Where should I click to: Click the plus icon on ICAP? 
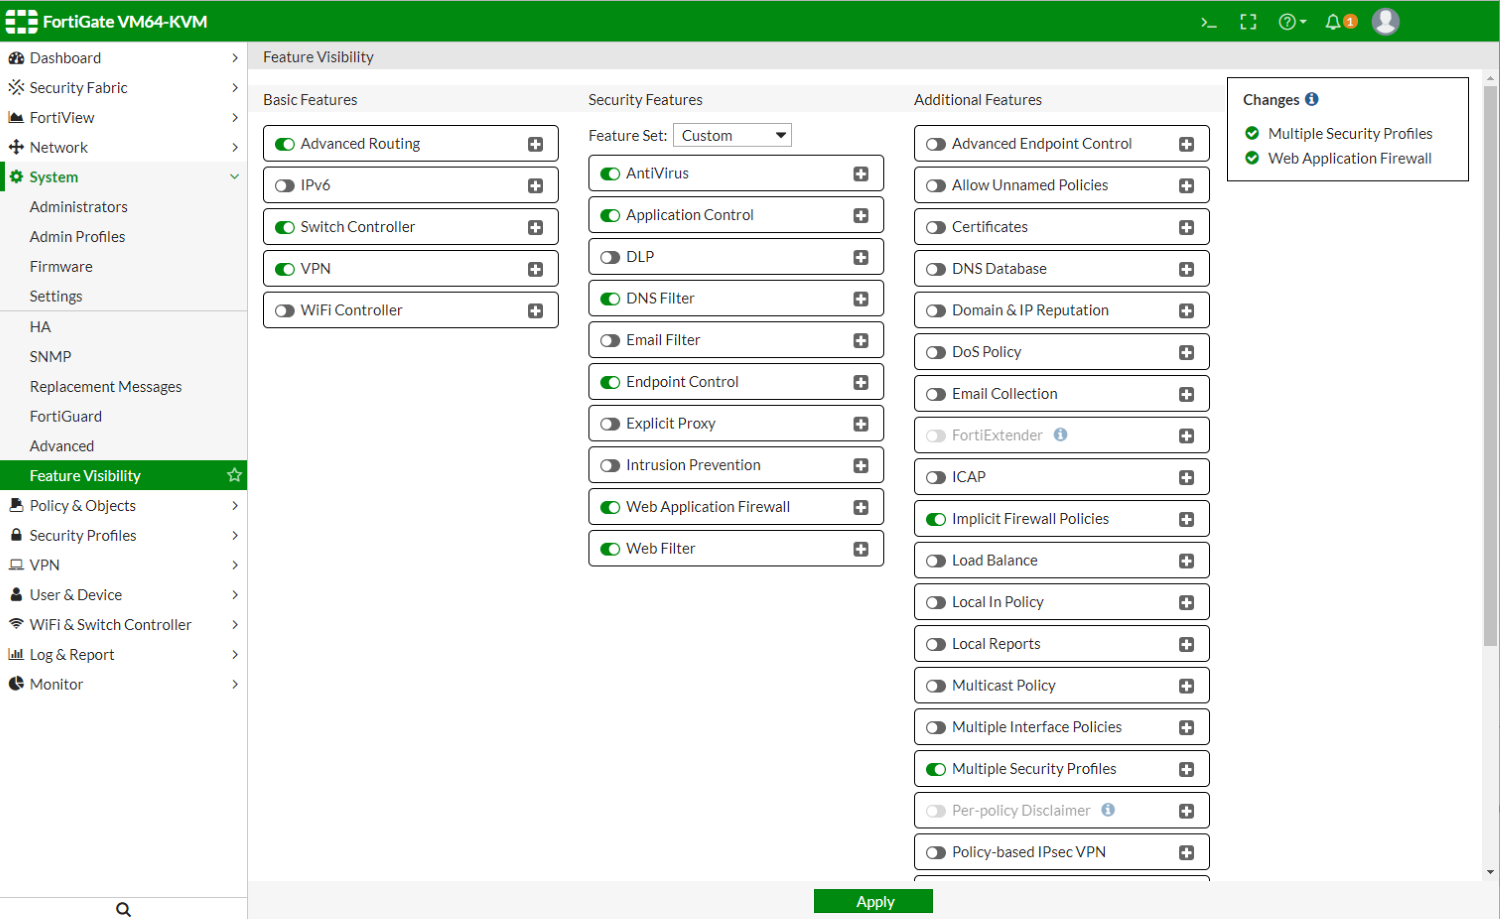[x=1187, y=478]
